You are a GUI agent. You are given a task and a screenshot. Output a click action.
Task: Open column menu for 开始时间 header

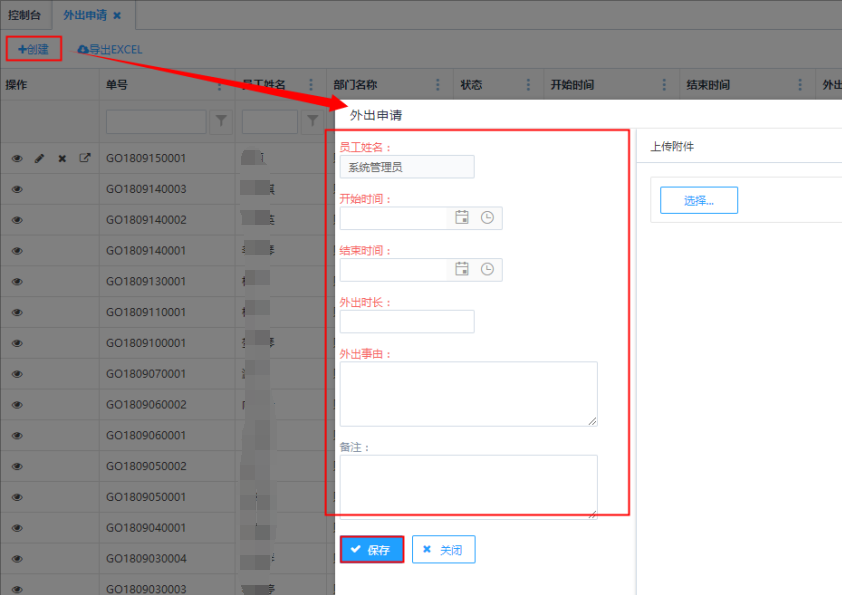pyautogui.click(x=664, y=85)
